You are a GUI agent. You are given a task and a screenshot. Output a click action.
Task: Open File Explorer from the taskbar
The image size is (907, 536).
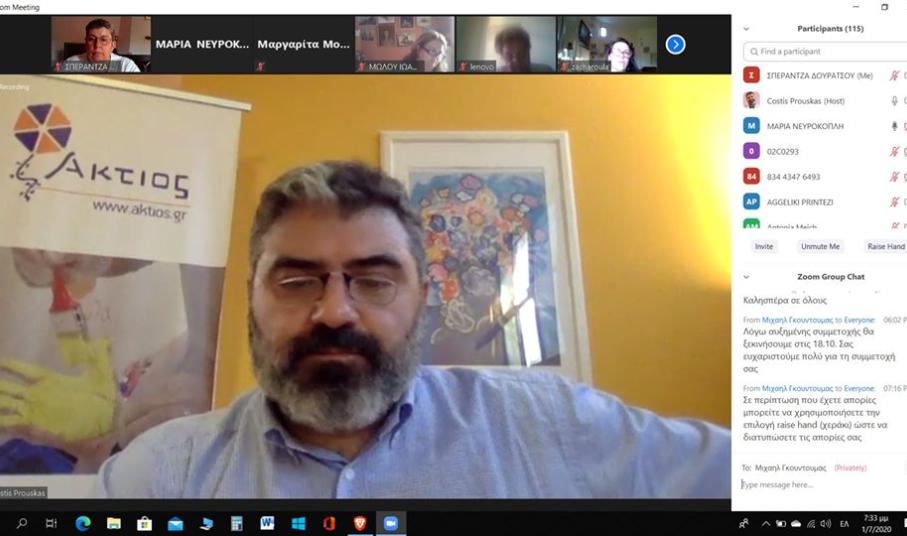pos(114,523)
